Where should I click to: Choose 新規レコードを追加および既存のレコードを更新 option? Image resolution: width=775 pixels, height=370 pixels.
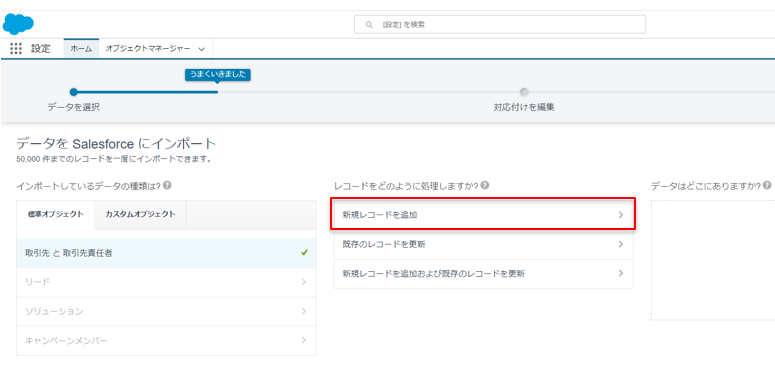point(483,274)
